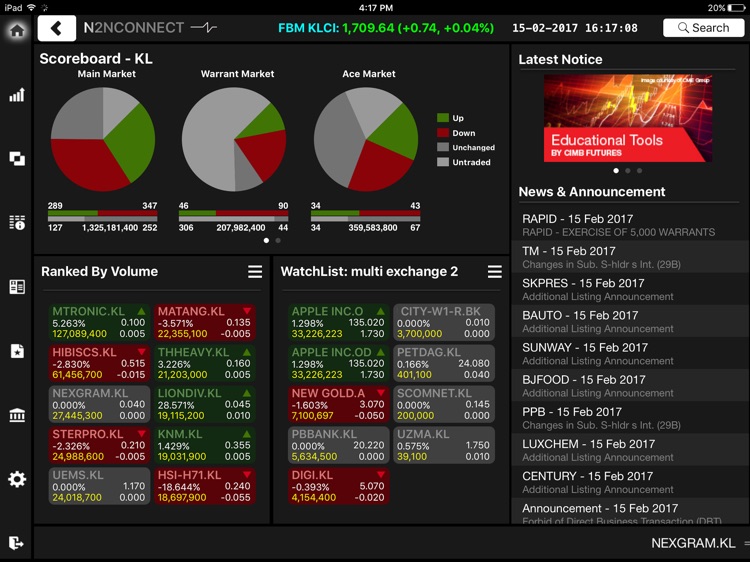Tap the N2NCONNECT pulse line icon
The width and height of the screenshot is (750, 562).
(x=204, y=28)
